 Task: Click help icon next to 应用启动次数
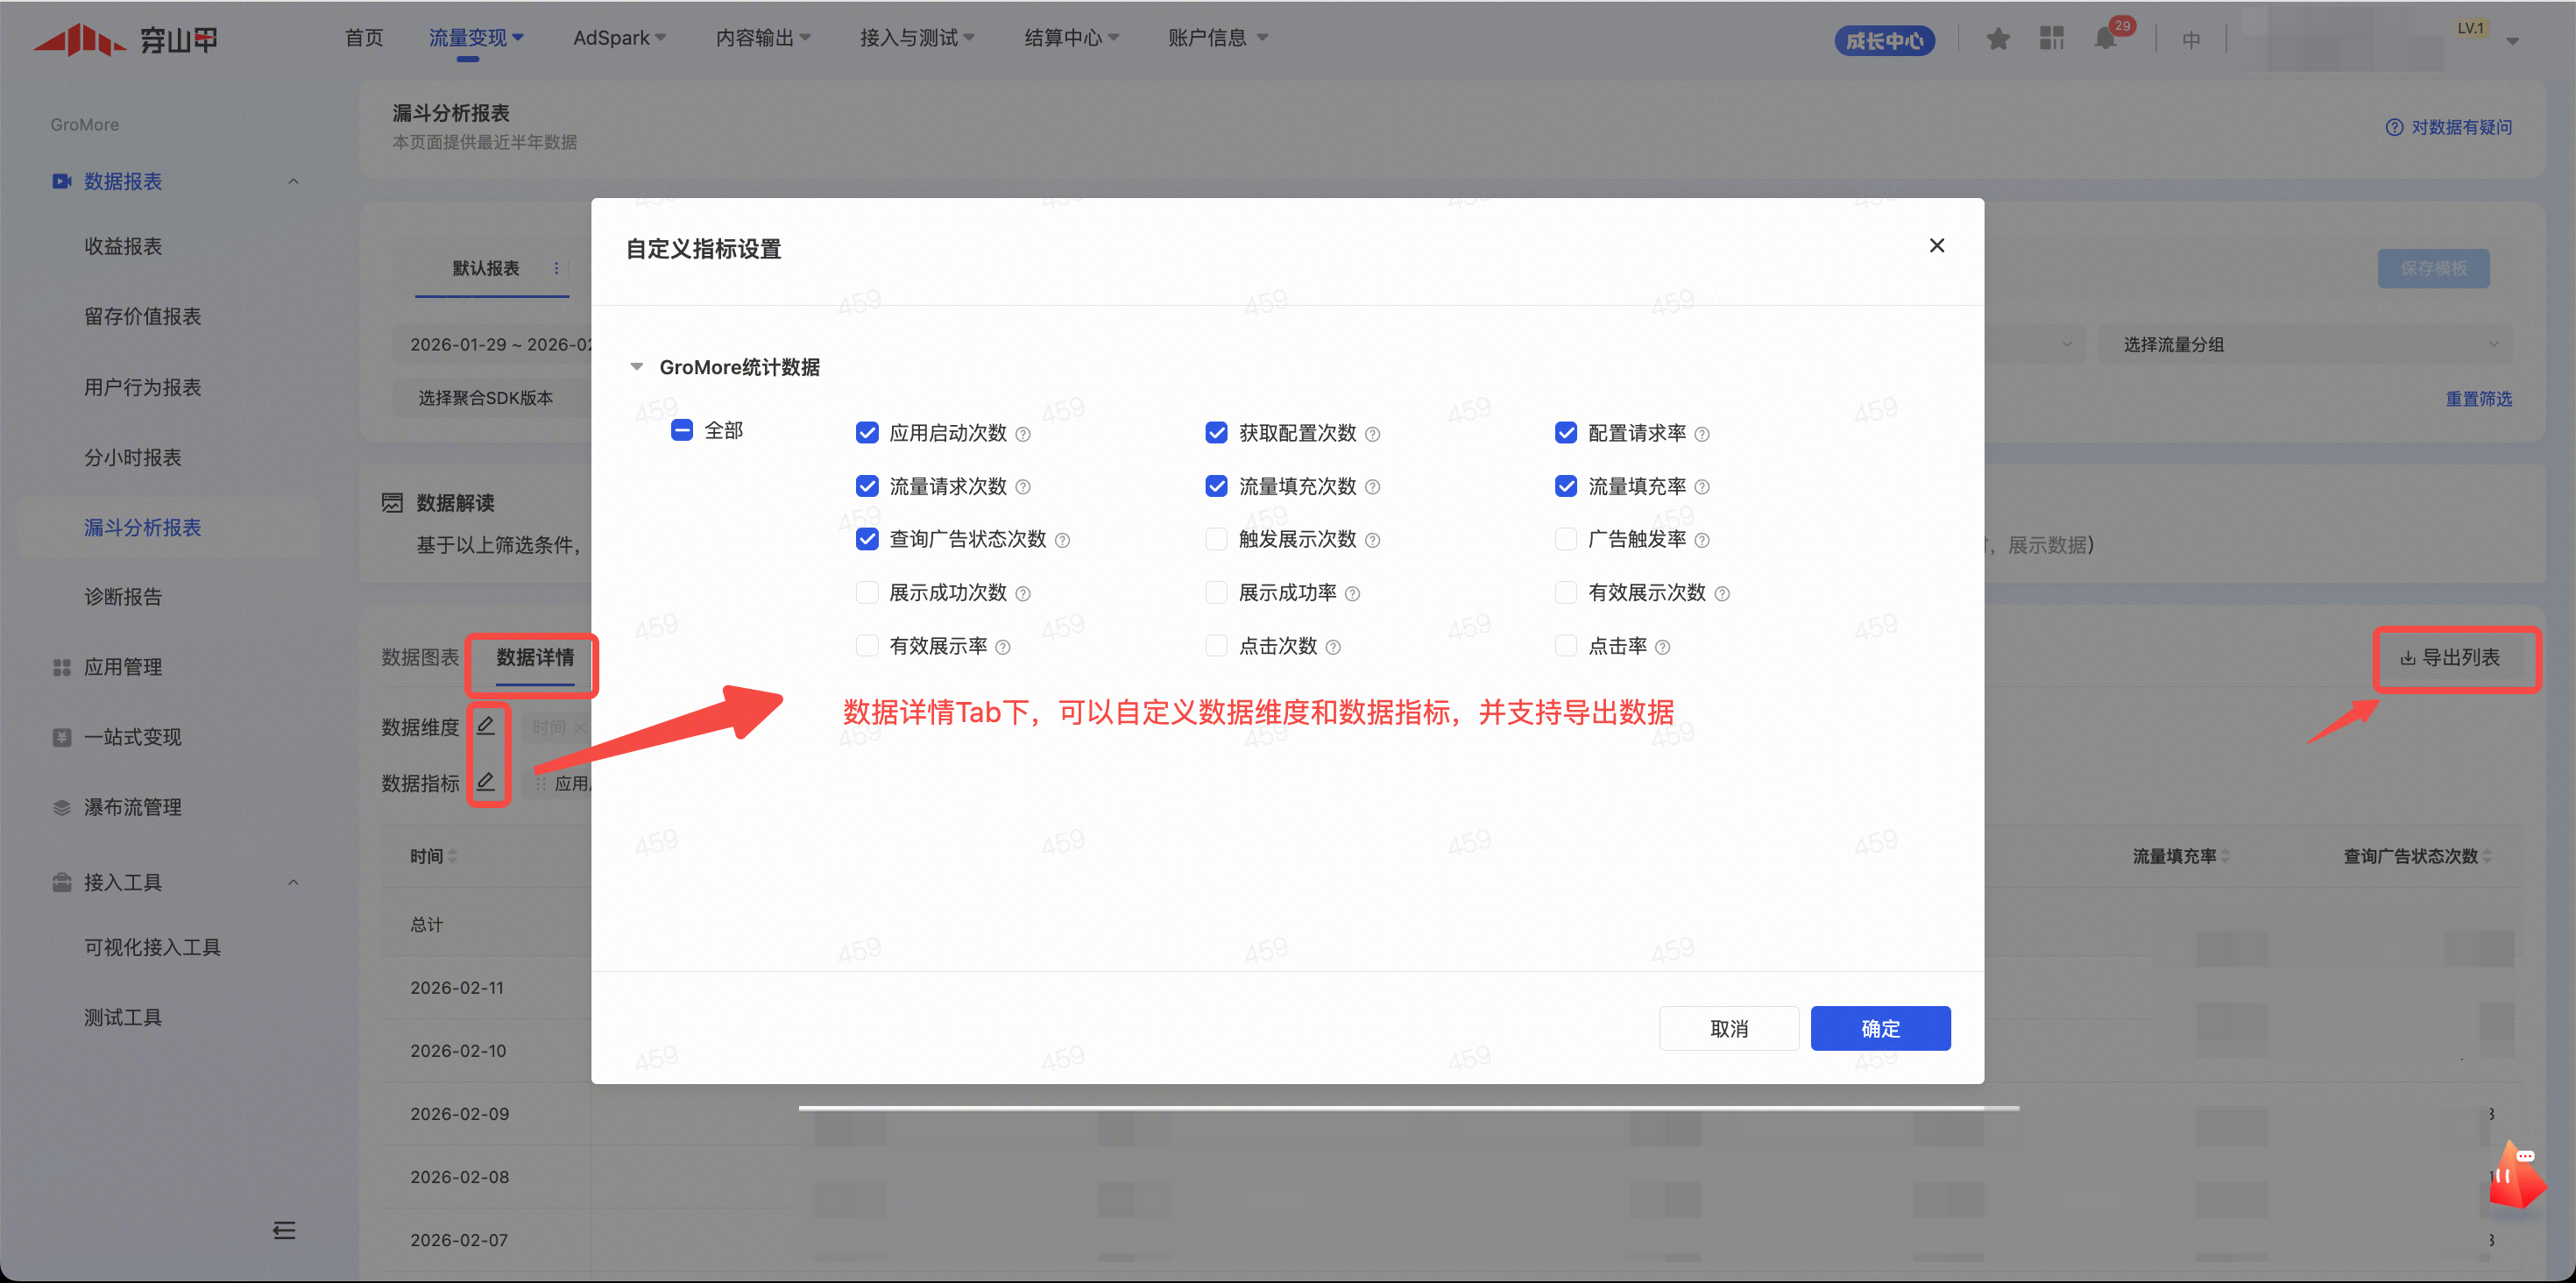1023,434
